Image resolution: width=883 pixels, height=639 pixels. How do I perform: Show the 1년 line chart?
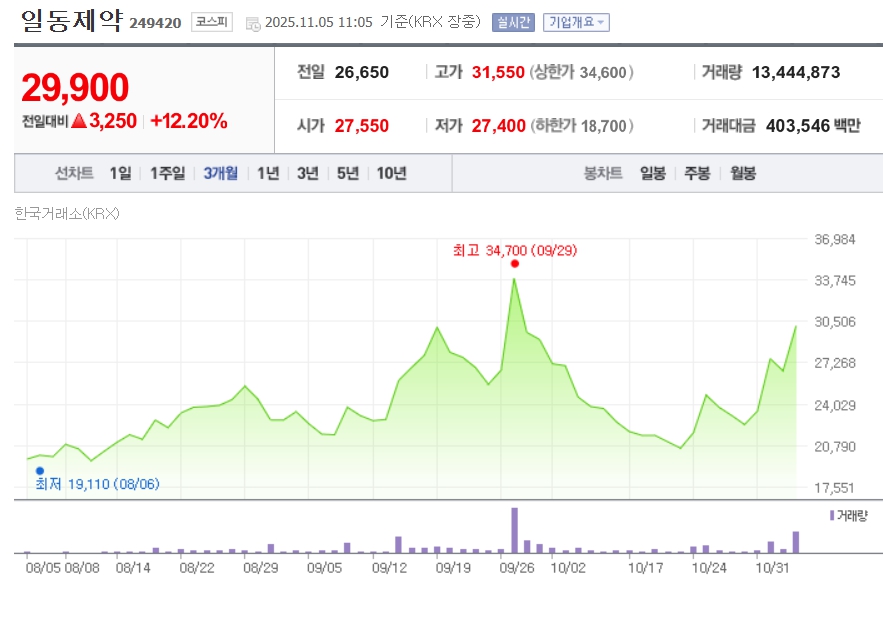(x=268, y=173)
